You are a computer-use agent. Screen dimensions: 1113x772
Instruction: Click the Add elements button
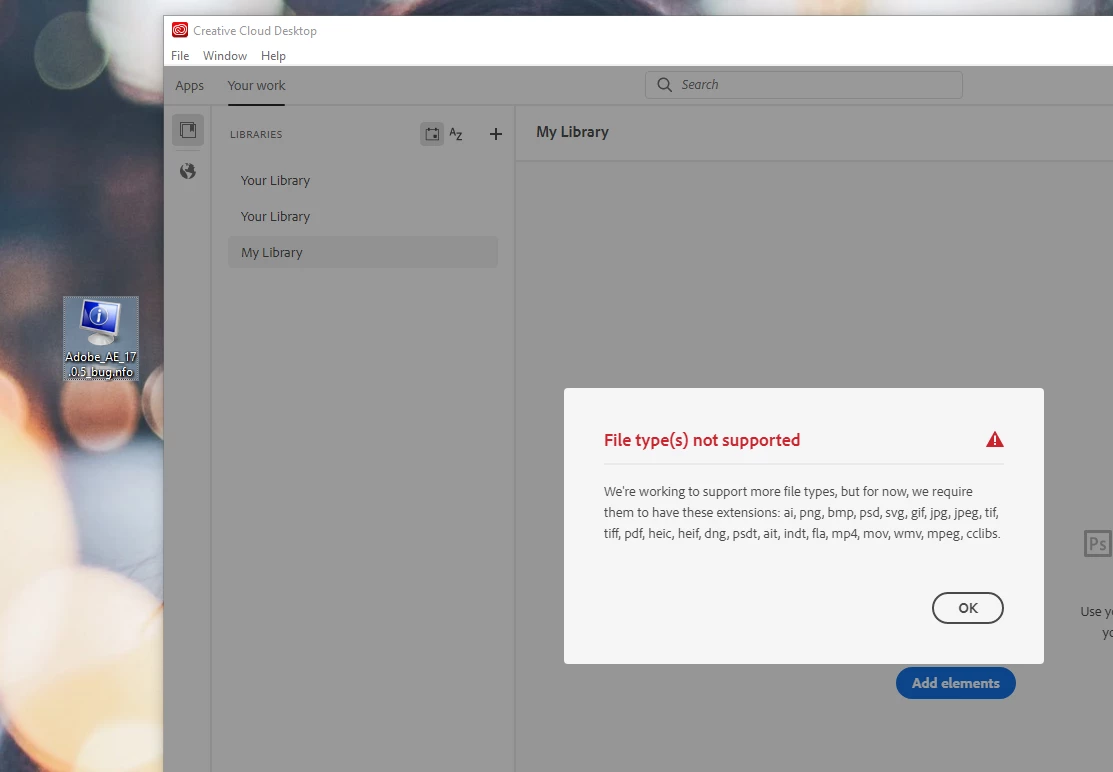(x=955, y=683)
